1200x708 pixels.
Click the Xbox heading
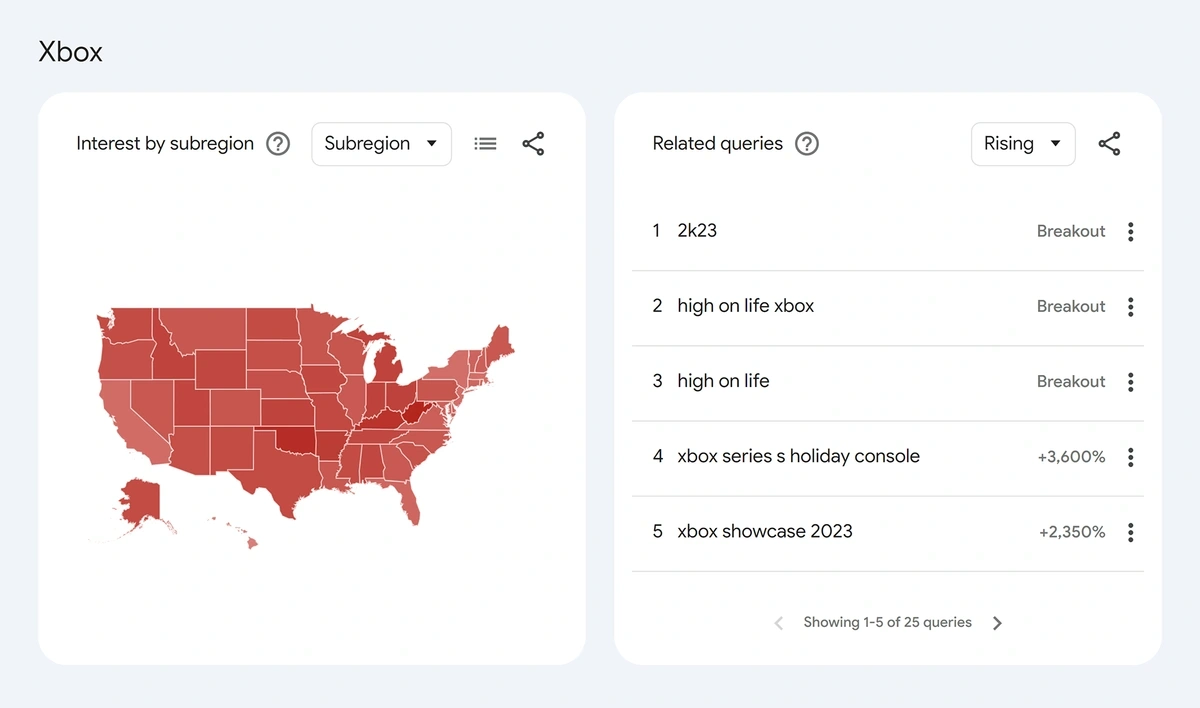[71, 52]
